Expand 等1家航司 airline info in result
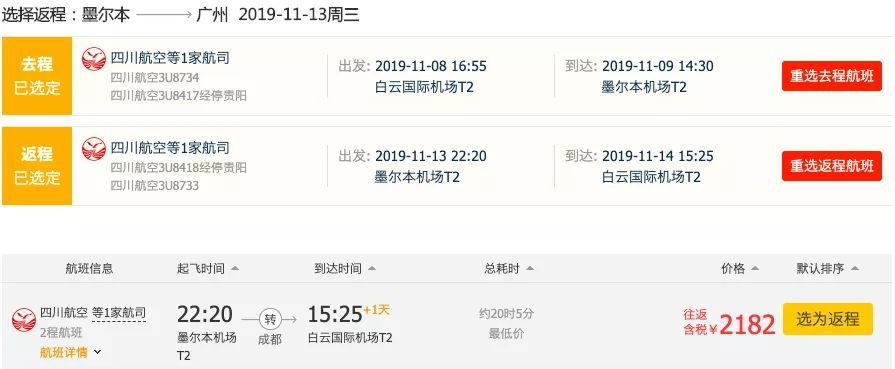895x369 pixels. pos(119,313)
